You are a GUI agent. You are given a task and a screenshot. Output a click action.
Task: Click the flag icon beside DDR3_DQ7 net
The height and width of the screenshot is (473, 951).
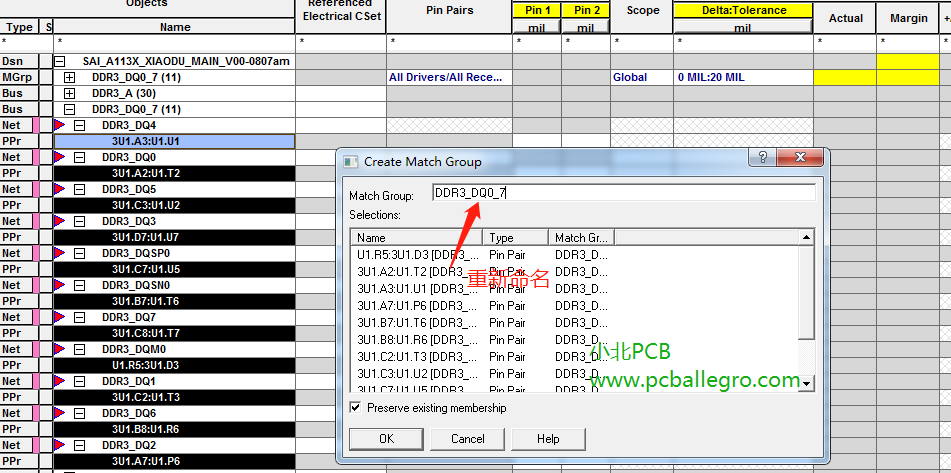coord(59,317)
